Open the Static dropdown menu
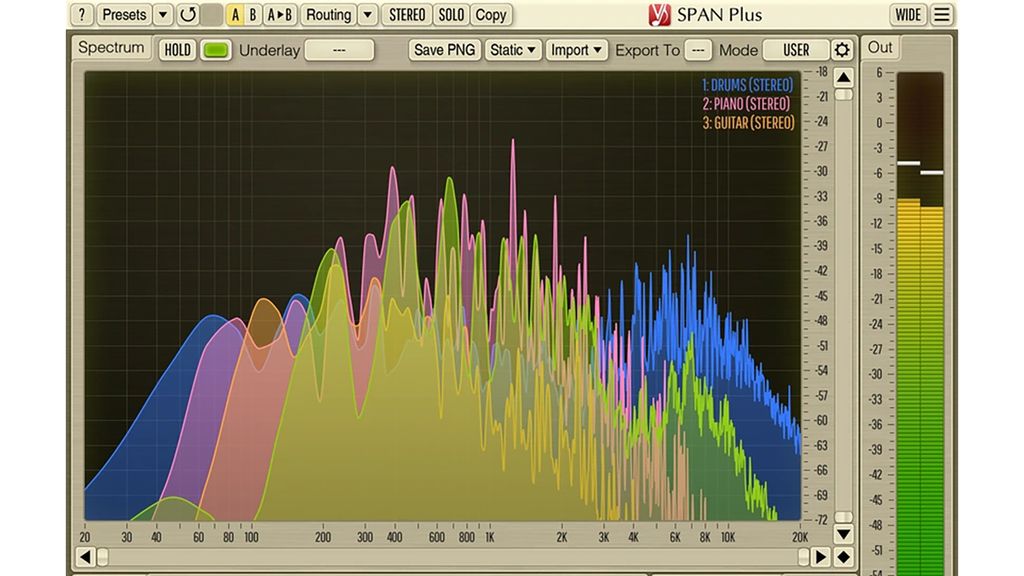 (513, 50)
